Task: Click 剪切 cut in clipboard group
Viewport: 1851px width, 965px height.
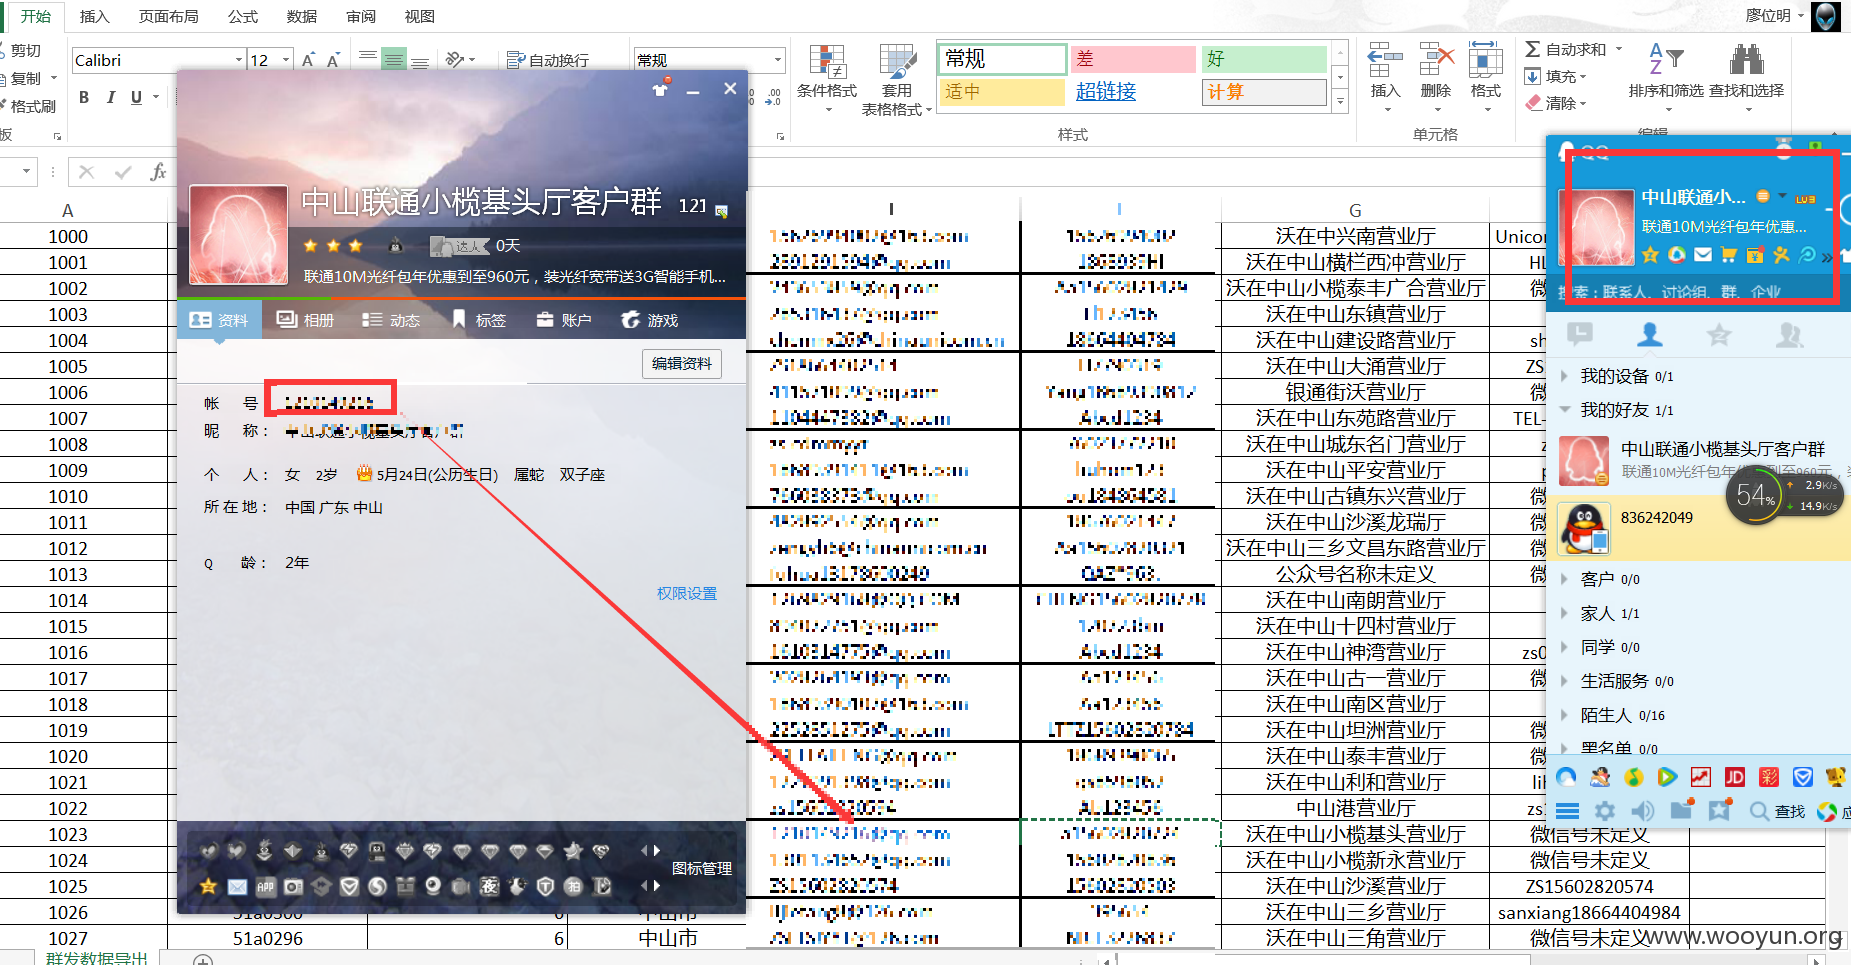Action: pyautogui.click(x=22, y=51)
